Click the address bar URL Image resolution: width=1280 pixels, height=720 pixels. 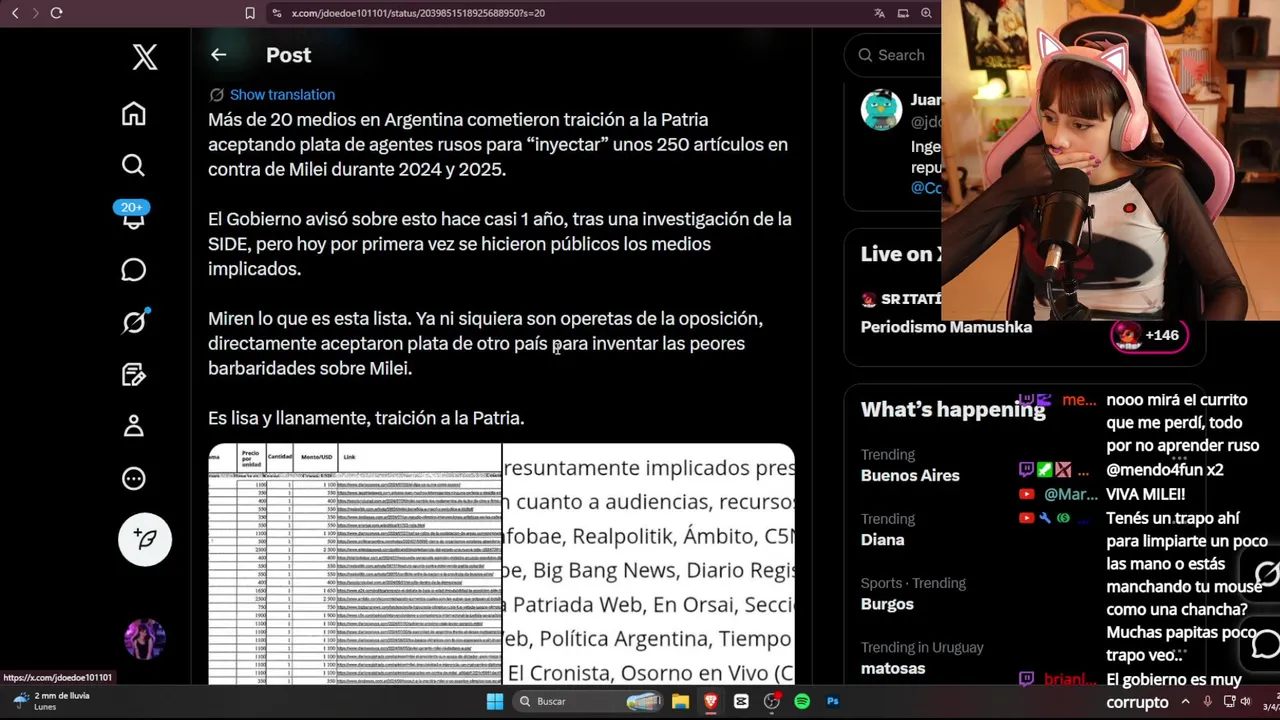tap(418, 13)
